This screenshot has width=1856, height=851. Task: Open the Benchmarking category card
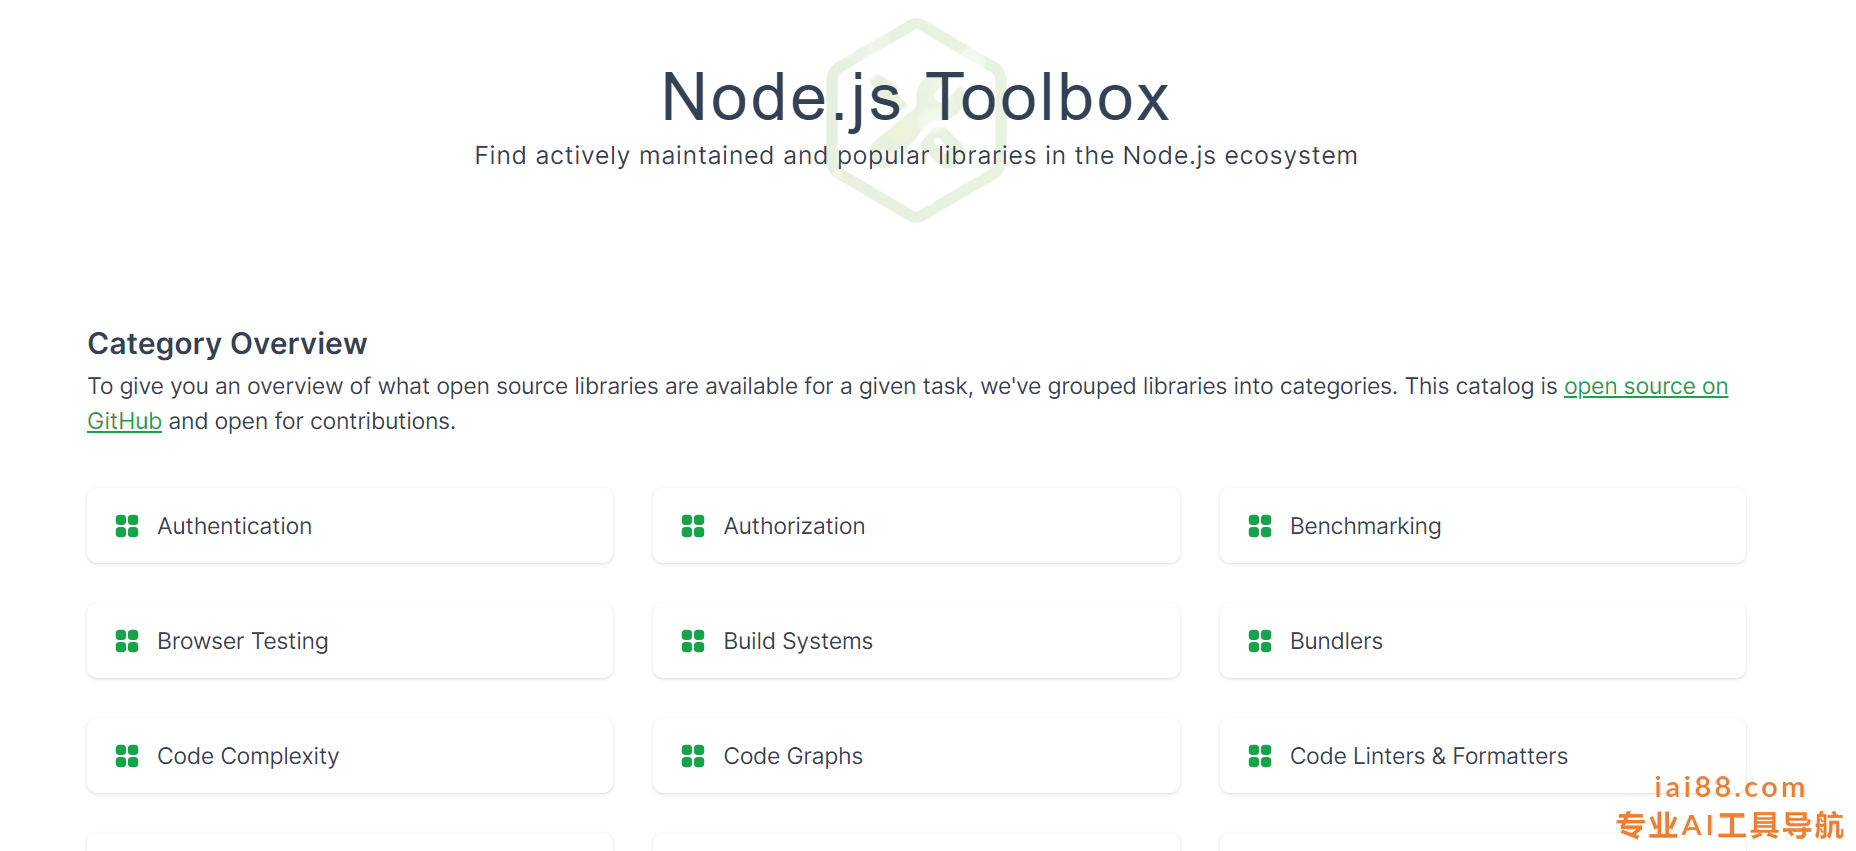click(x=1483, y=526)
